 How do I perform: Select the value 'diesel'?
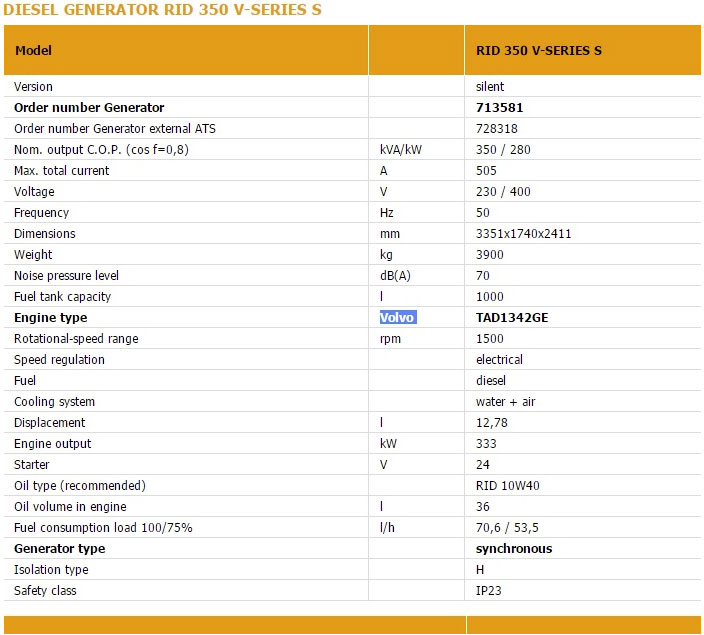(491, 381)
